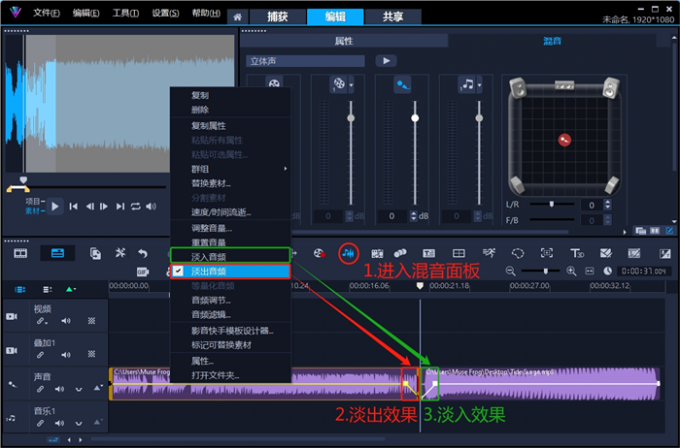
Task: Step back one frame
Action: [89, 206]
